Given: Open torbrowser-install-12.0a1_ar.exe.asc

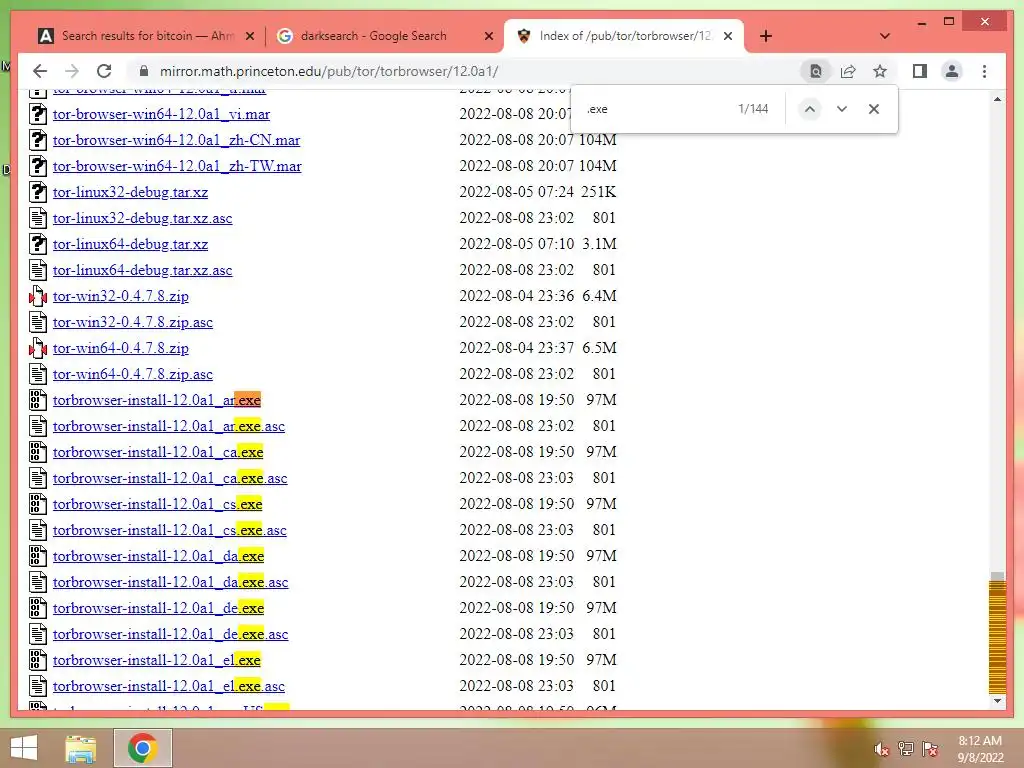Looking at the screenshot, I should (x=168, y=426).
